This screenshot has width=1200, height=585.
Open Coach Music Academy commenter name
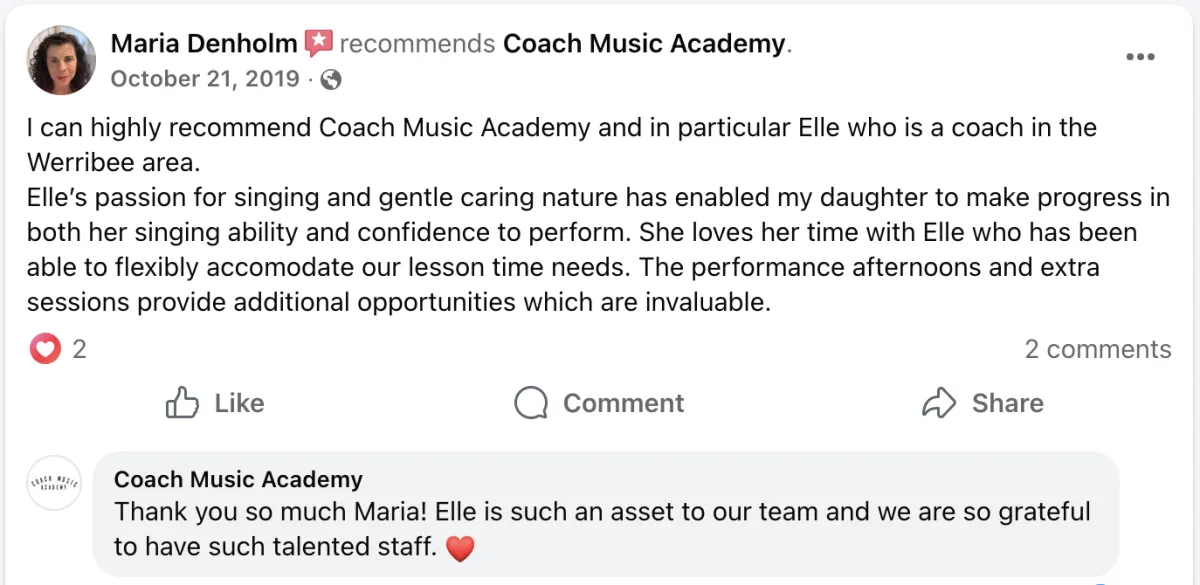click(238, 480)
